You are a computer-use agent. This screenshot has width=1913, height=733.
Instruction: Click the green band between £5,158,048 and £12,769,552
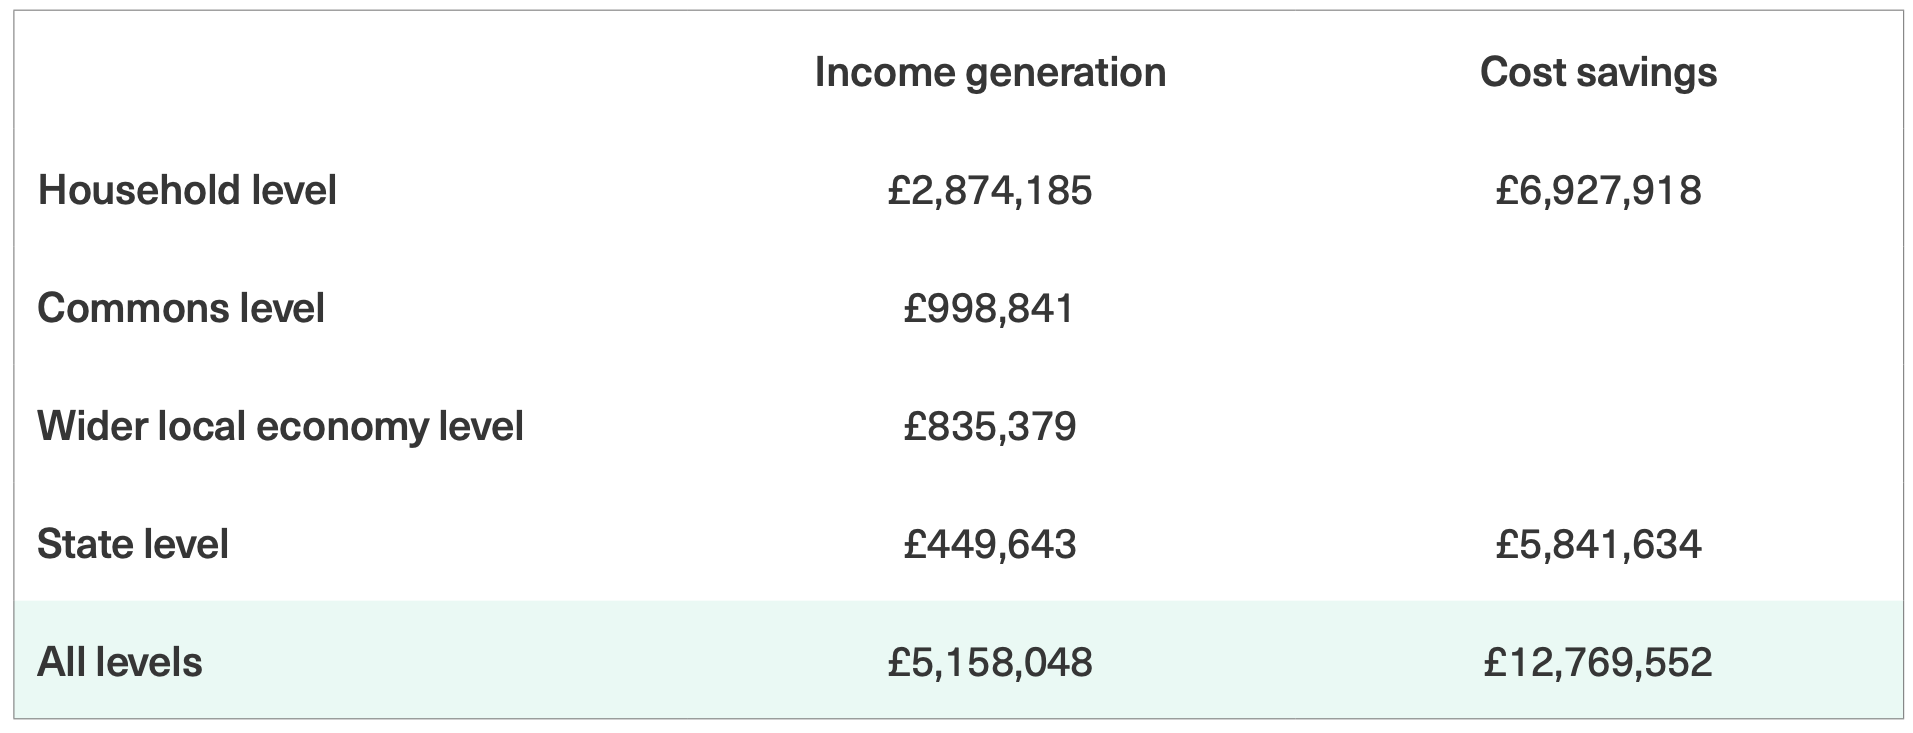click(1290, 662)
